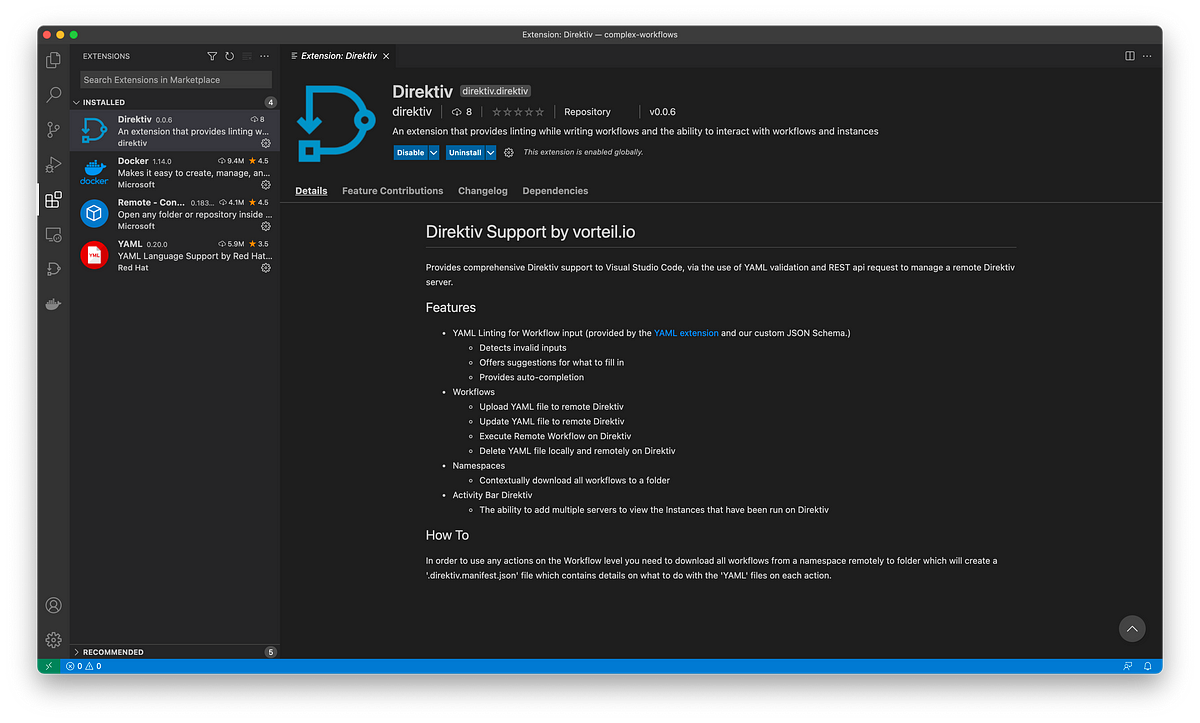The height and width of the screenshot is (723, 1200).
Task: Open the Run and Debug view
Action: [54, 165]
